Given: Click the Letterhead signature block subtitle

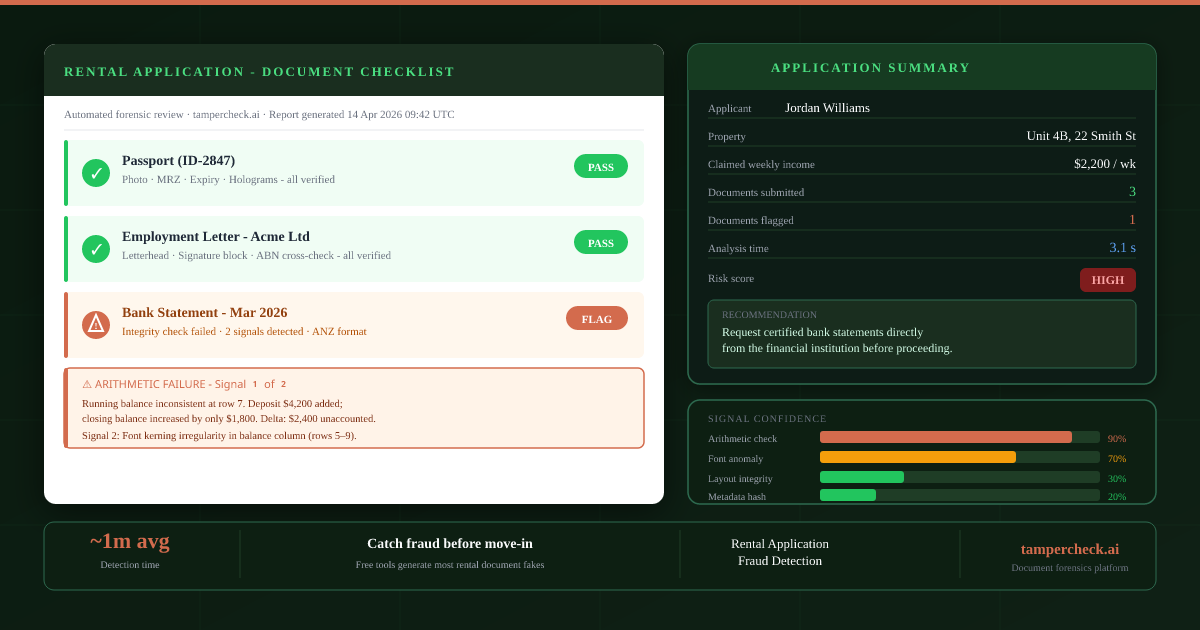Looking at the screenshot, I should pos(256,255).
